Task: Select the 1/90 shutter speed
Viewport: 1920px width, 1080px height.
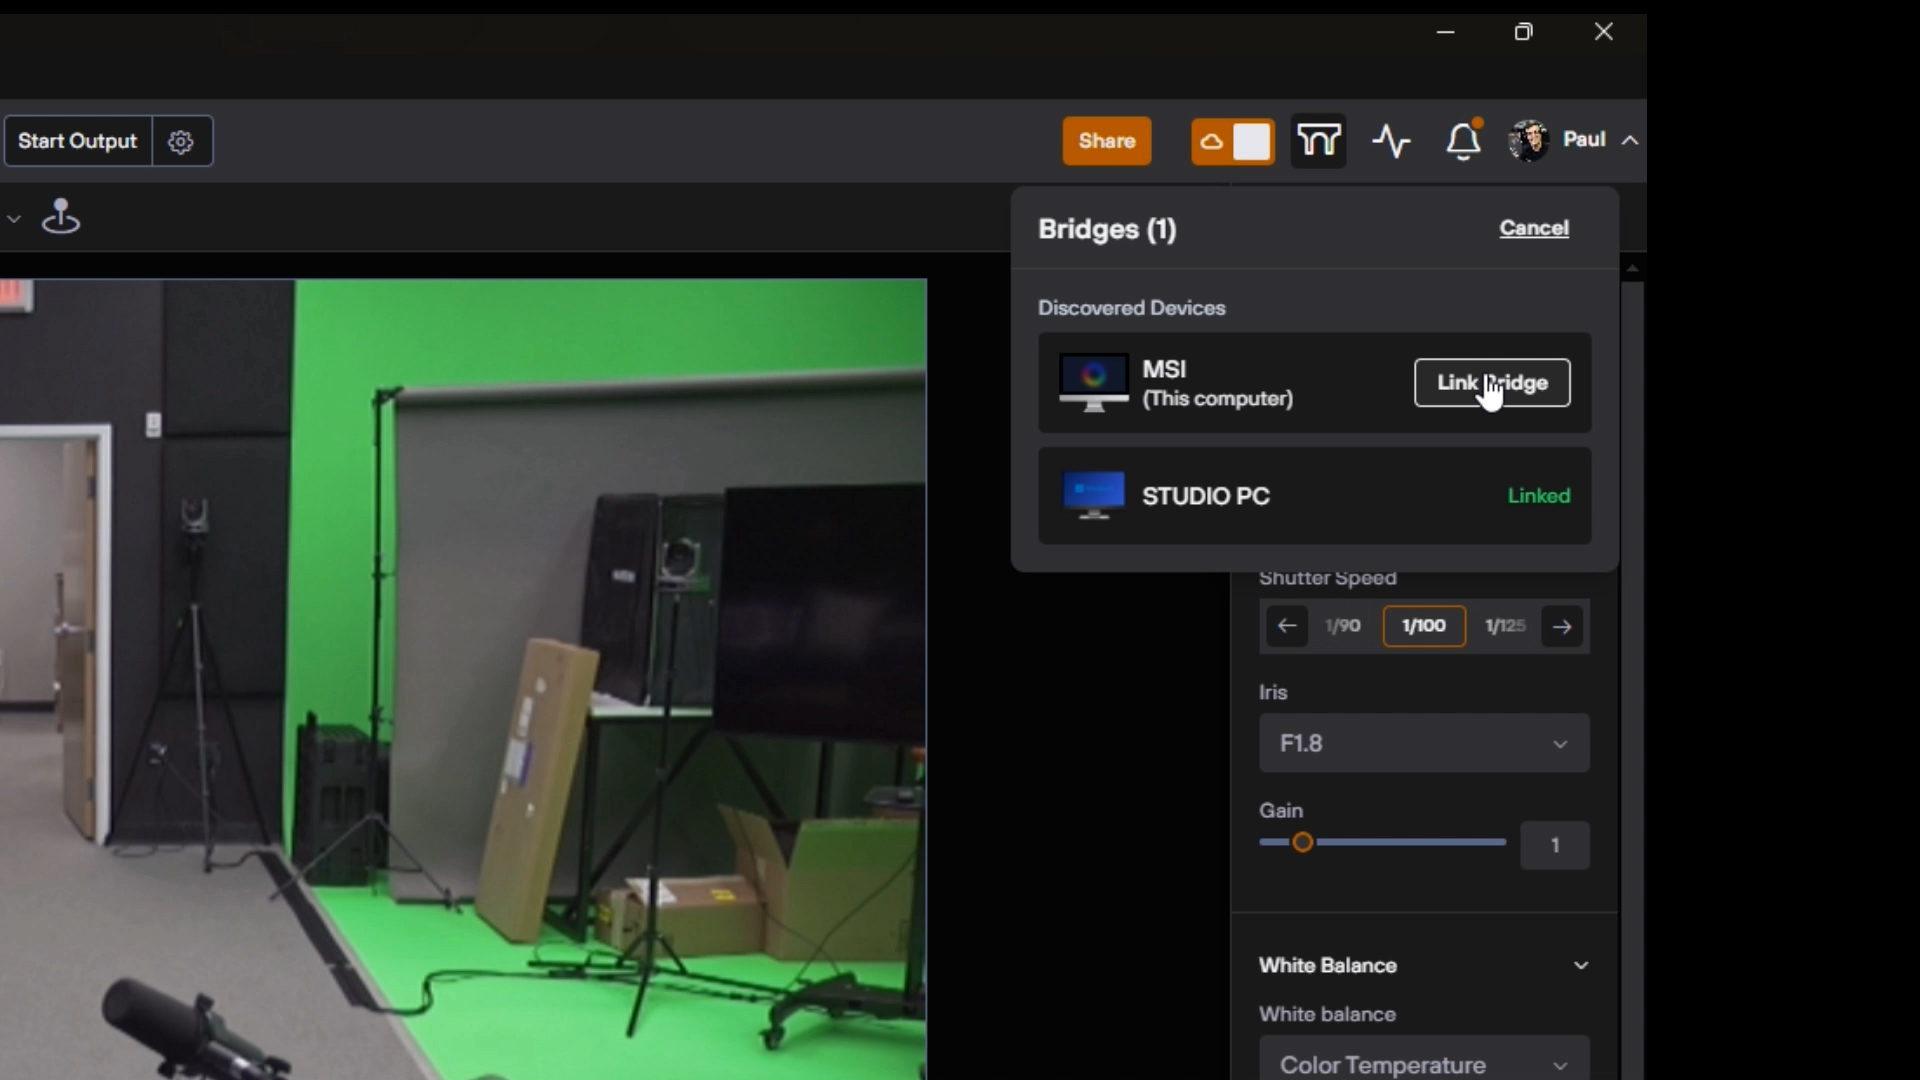Action: [1342, 626]
